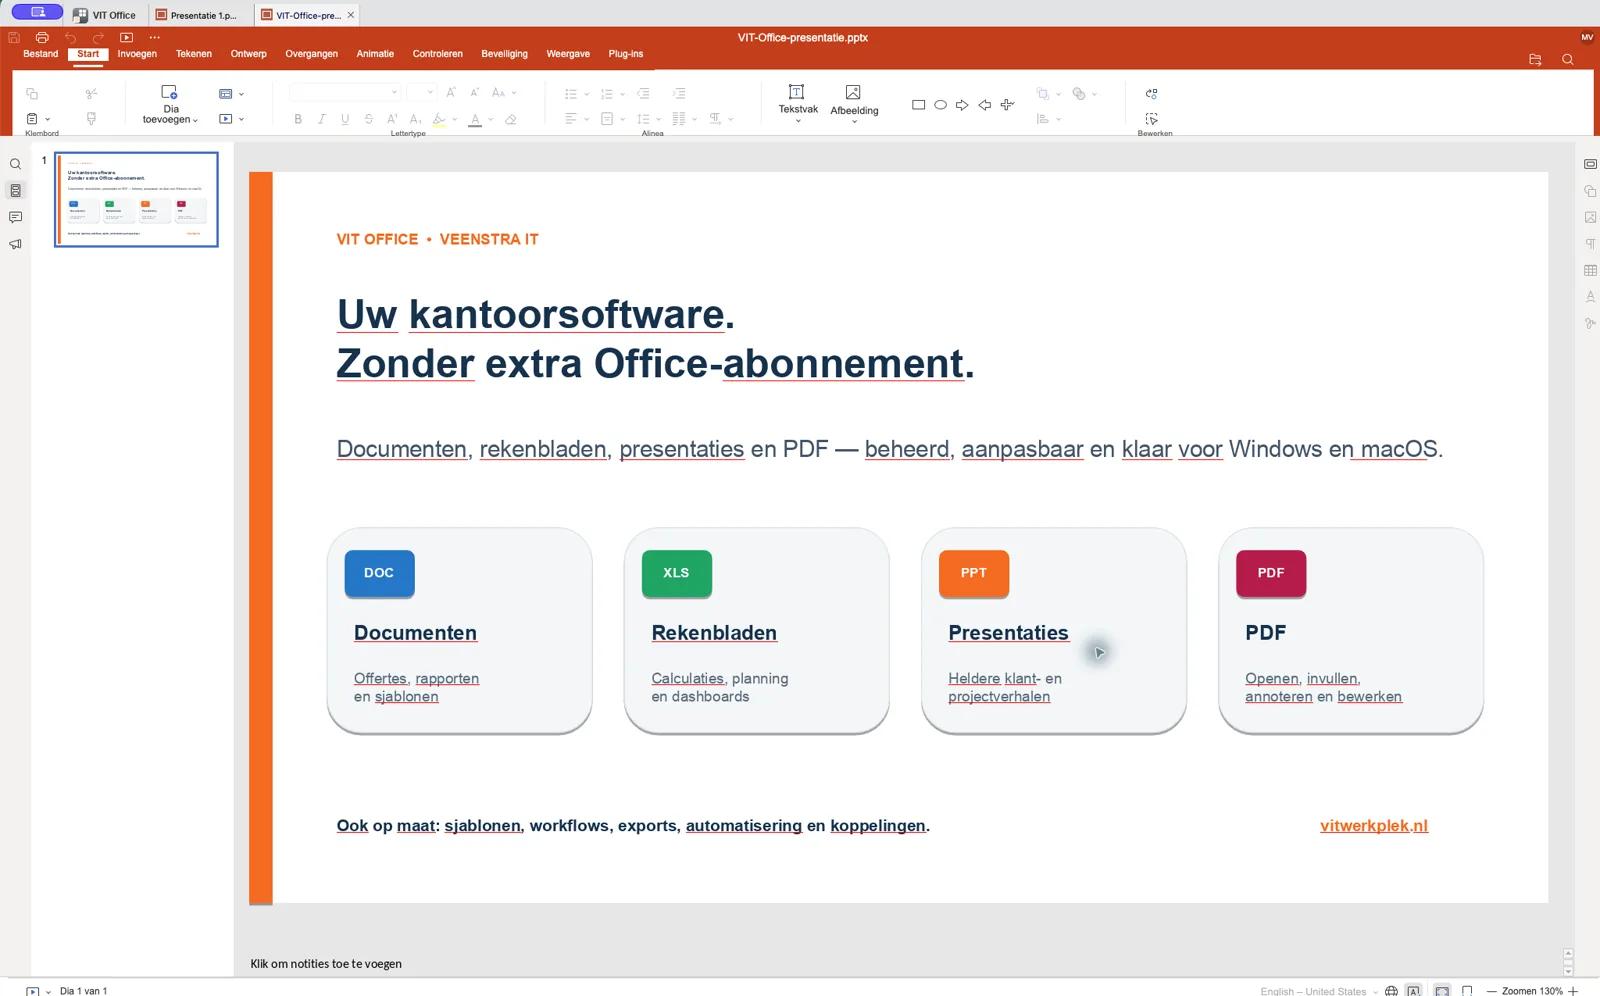Toggle spell checking in status bar
Image resolution: width=1600 pixels, height=996 pixels.
point(1413,991)
